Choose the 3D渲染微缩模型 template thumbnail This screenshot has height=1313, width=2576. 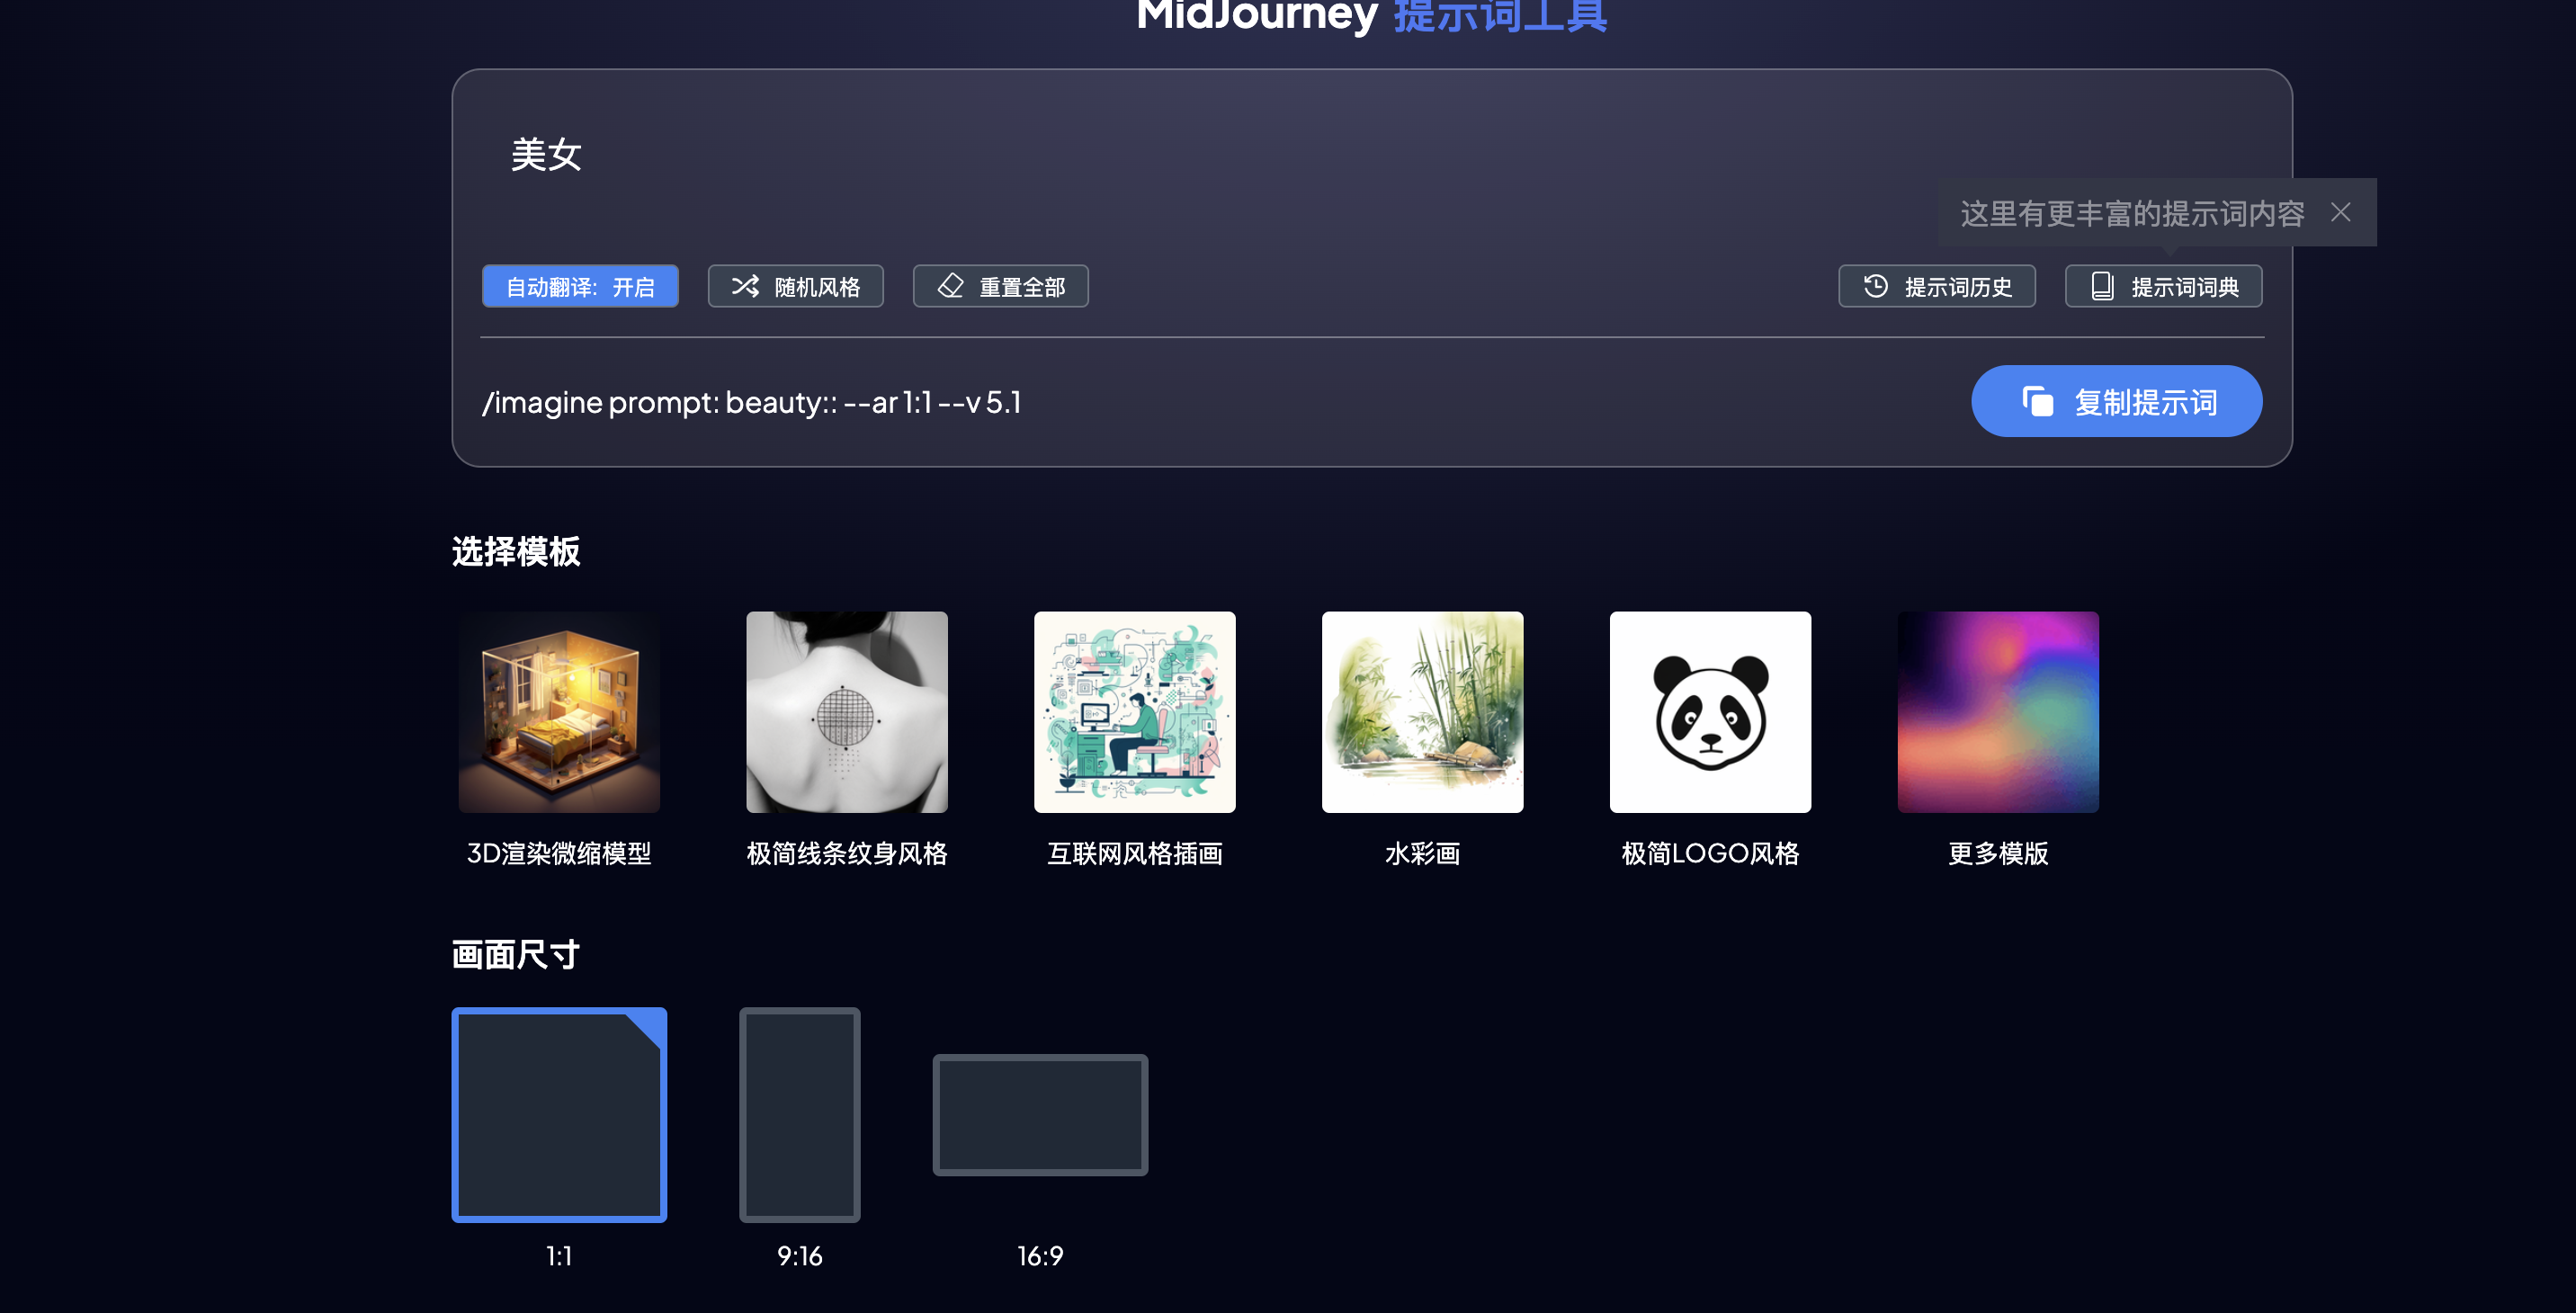pos(559,711)
